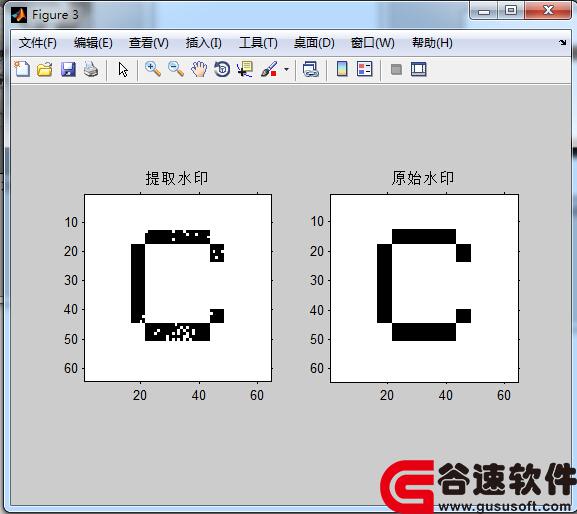Screen dimensions: 577x514
Task: Click the Link Plot toolbar icon
Action: (311, 69)
